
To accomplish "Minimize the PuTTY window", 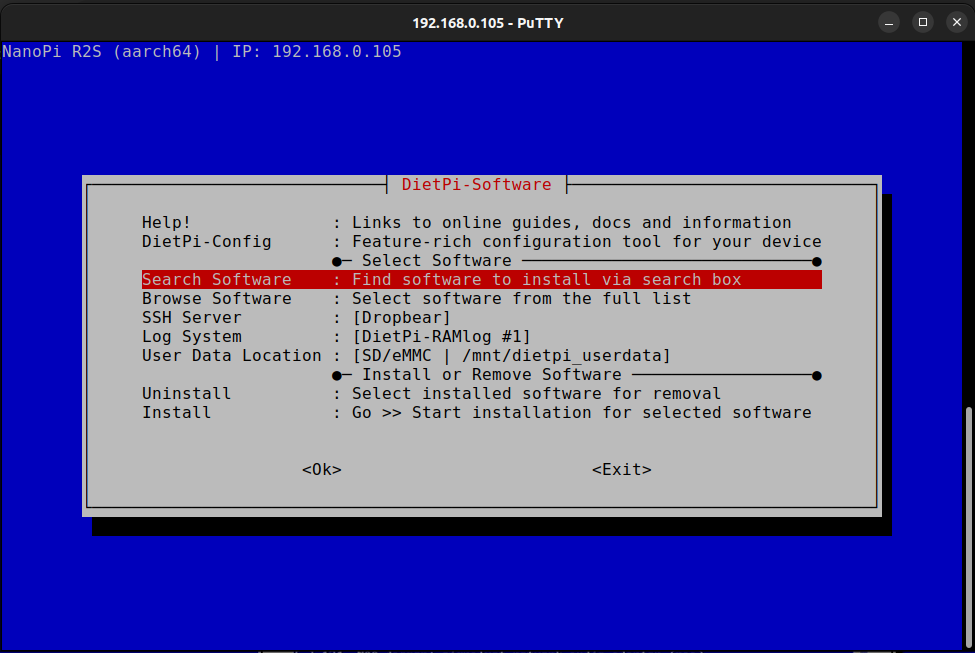I will pos(889,22).
